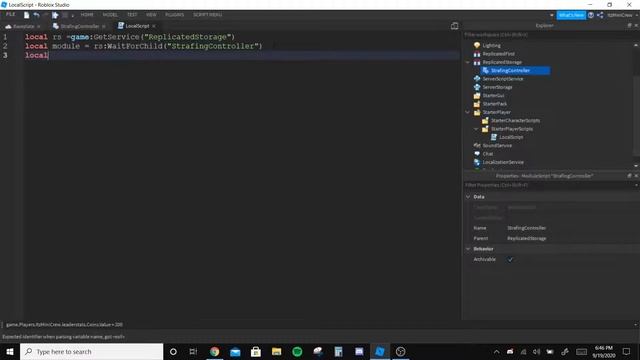Collapse the Behavior properties section

pyautogui.click(x=468, y=249)
